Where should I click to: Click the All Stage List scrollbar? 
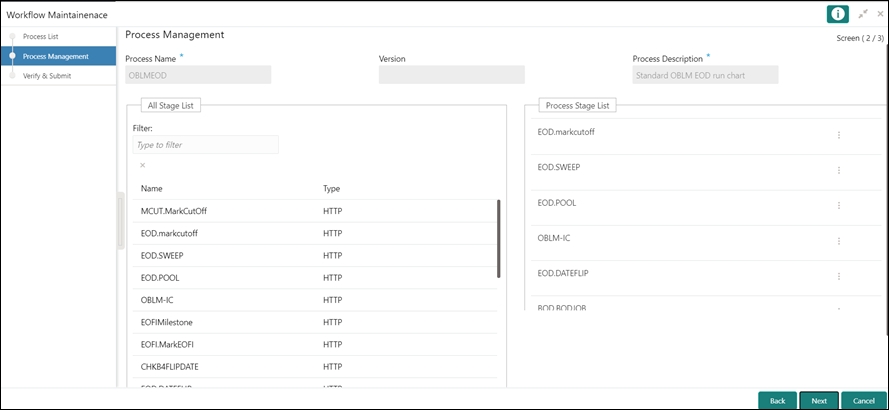[x=498, y=238]
